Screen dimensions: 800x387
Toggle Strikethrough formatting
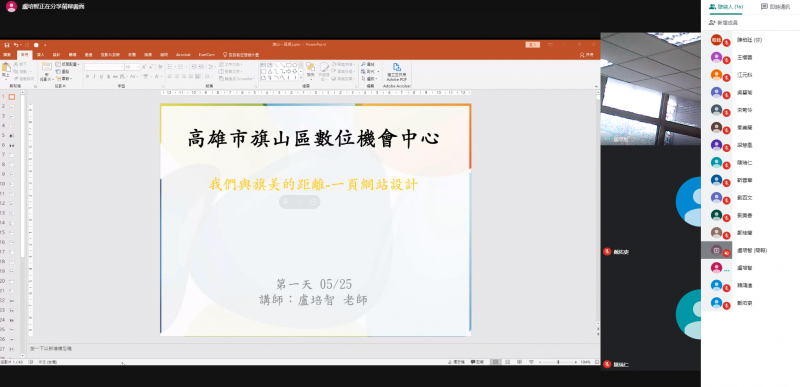(115, 76)
